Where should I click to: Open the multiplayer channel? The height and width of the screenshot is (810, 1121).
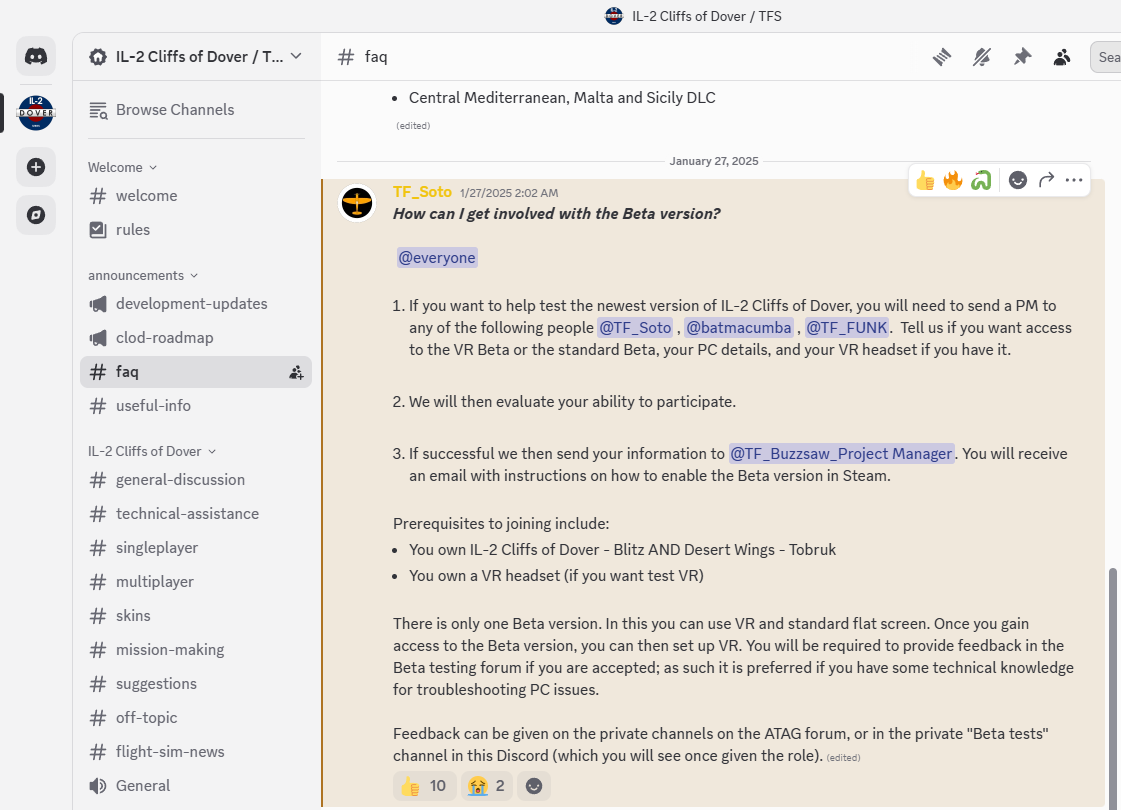point(196,582)
